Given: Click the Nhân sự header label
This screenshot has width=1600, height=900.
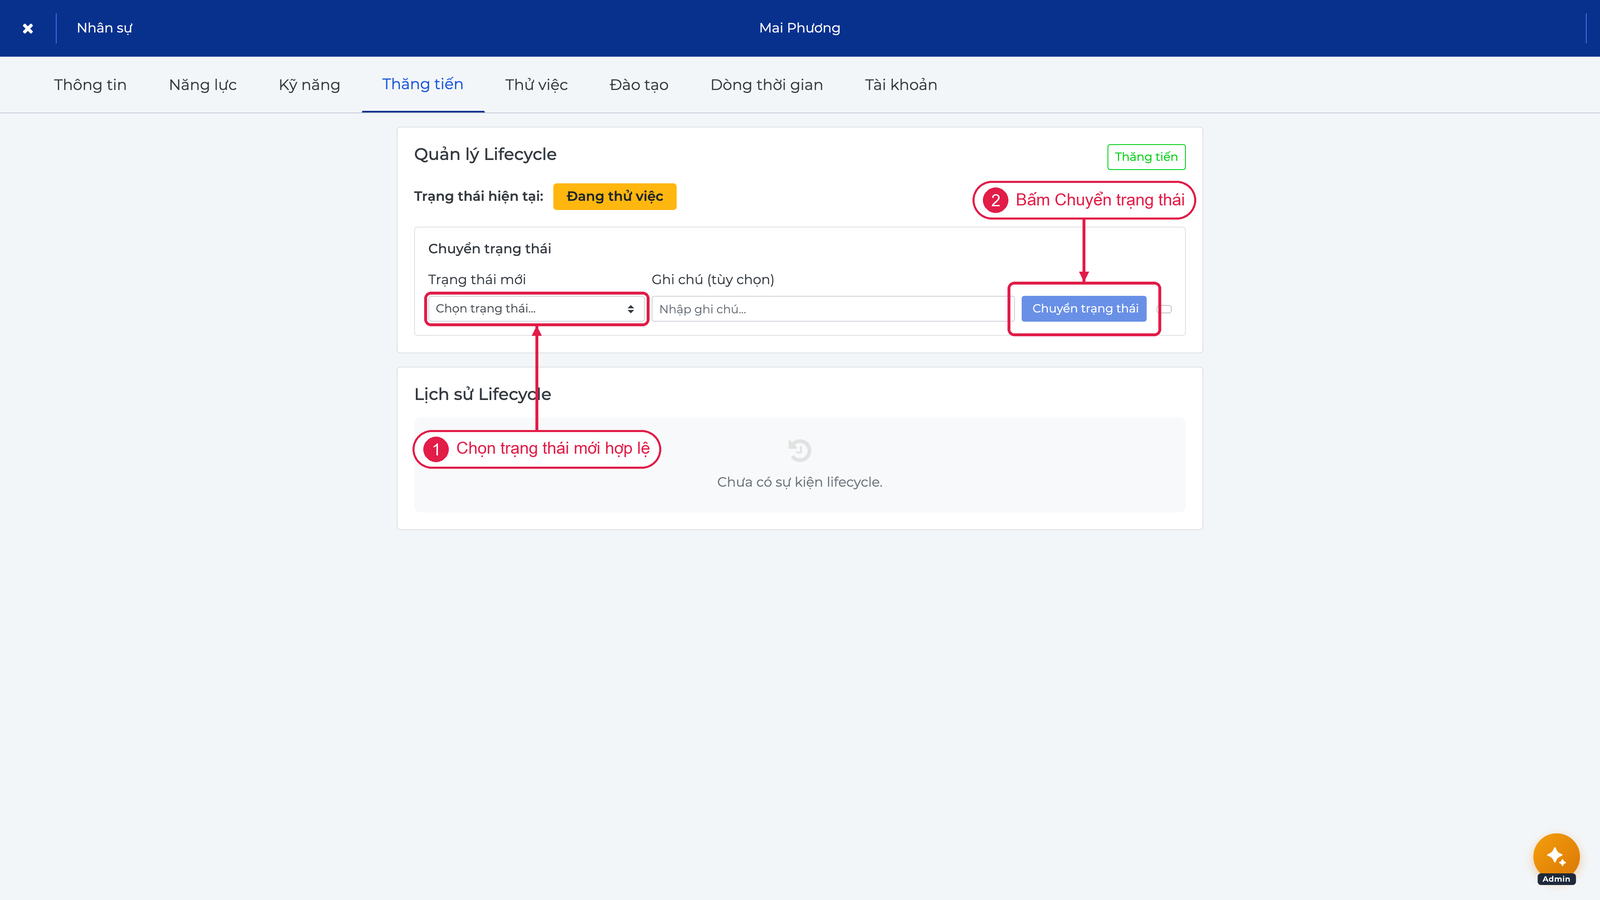Looking at the screenshot, I should [104, 28].
